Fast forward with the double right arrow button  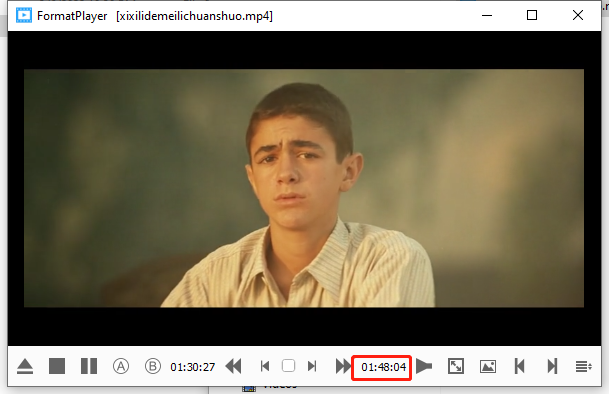pos(343,366)
